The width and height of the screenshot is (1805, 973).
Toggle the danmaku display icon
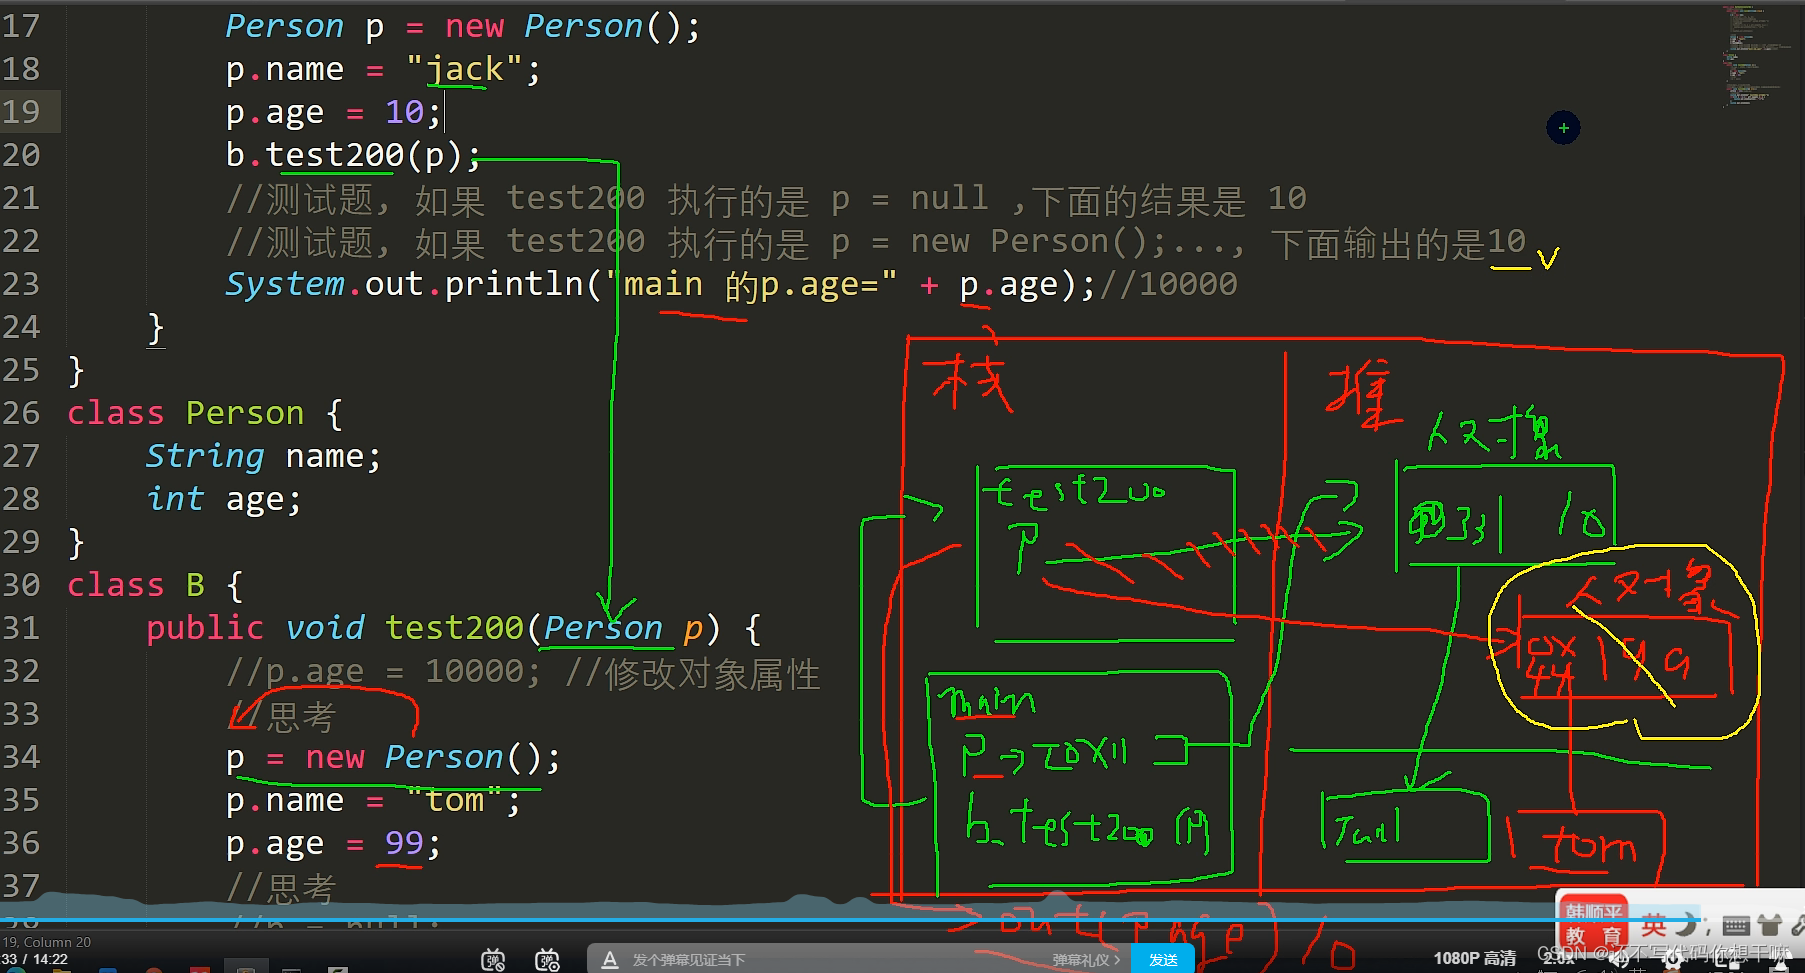pos(493,960)
